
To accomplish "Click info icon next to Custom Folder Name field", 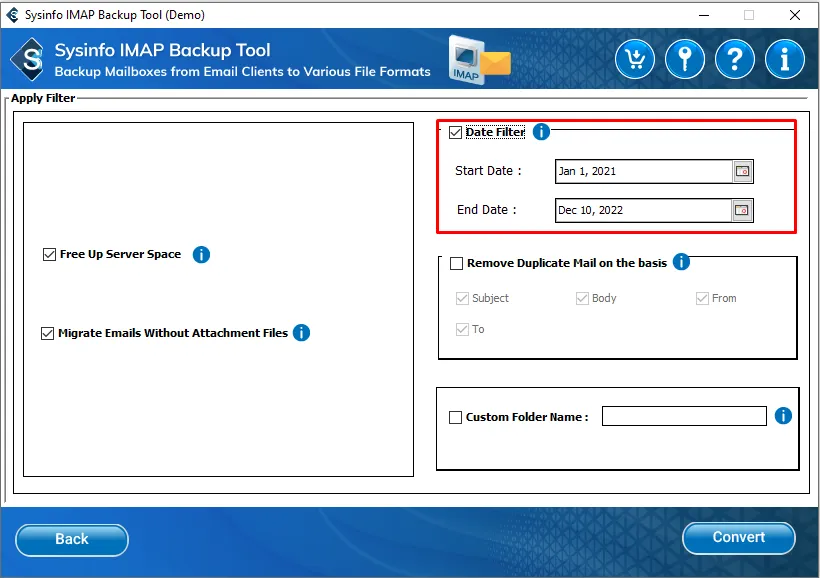I will pos(783,416).
